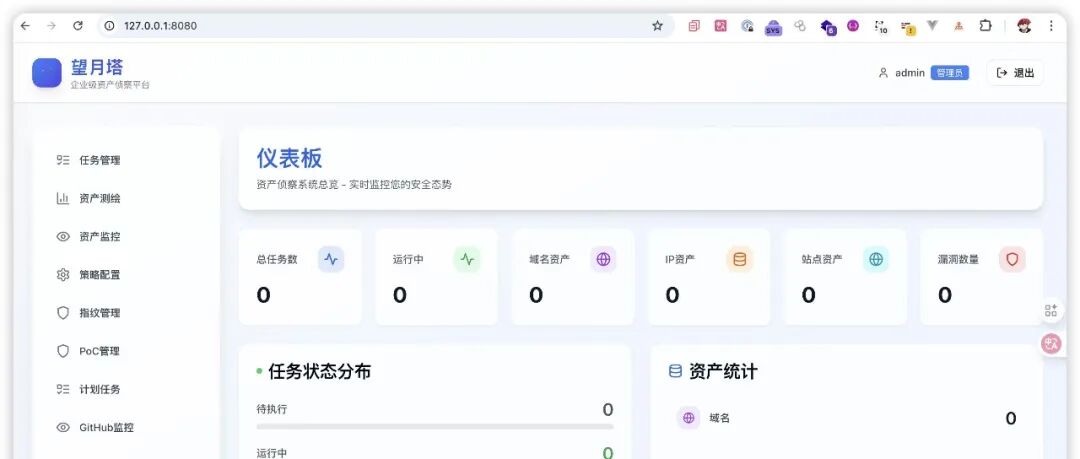Click the purple 域名资产 globe icon
The width and height of the screenshot is (1080, 459).
coord(603,260)
